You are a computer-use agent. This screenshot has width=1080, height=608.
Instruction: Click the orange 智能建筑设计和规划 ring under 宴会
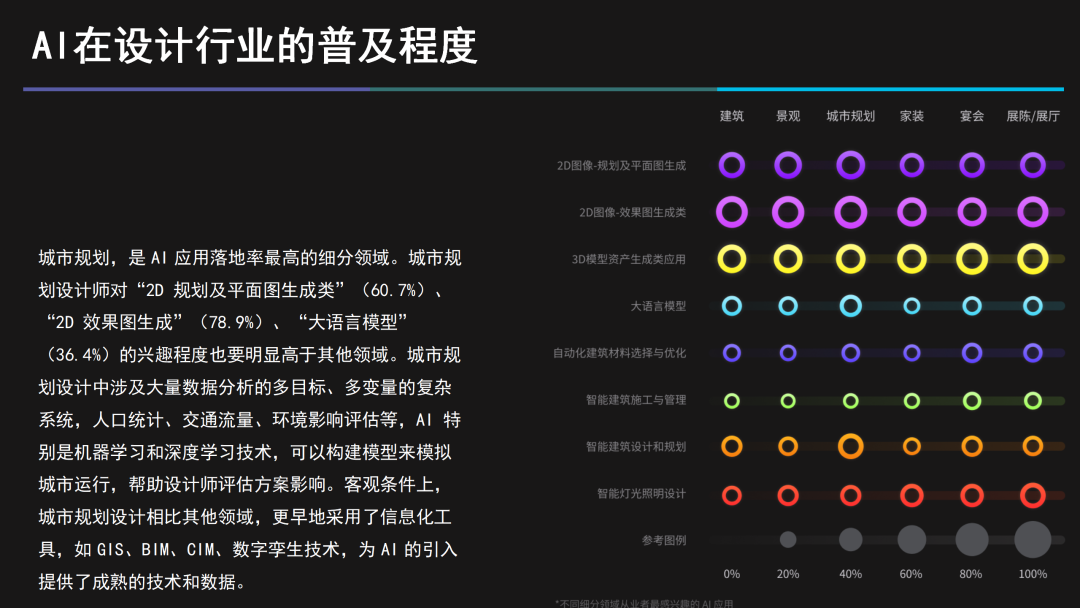(x=972, y=446)
